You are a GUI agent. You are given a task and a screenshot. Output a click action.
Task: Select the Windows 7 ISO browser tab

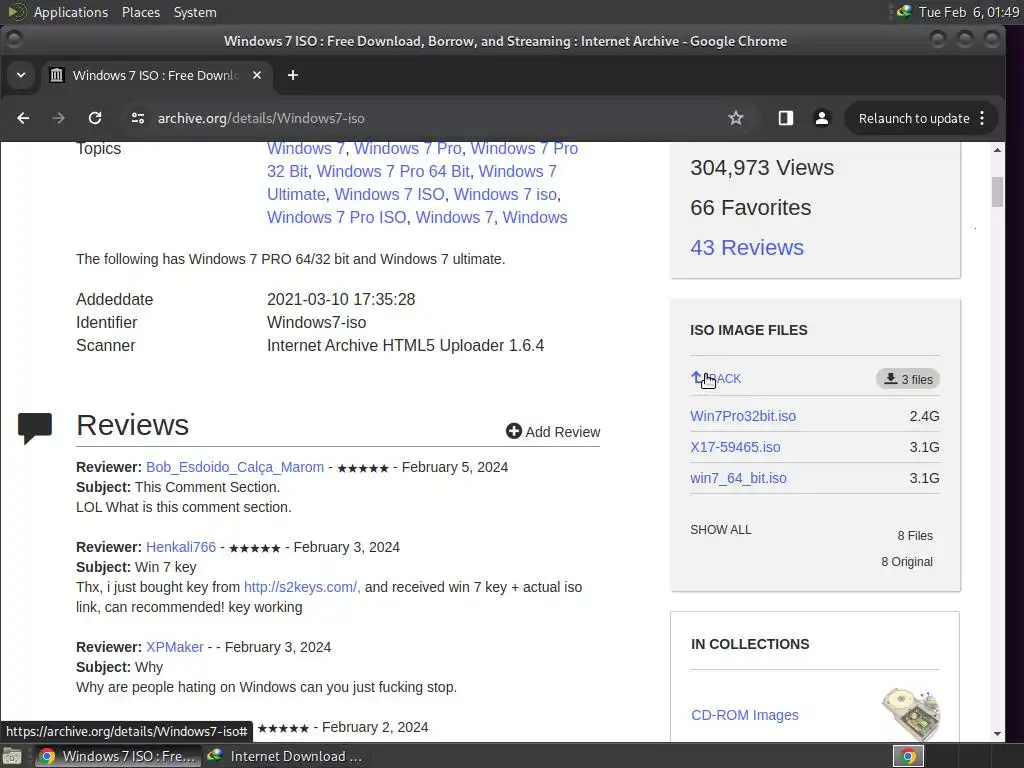[157, 75]
